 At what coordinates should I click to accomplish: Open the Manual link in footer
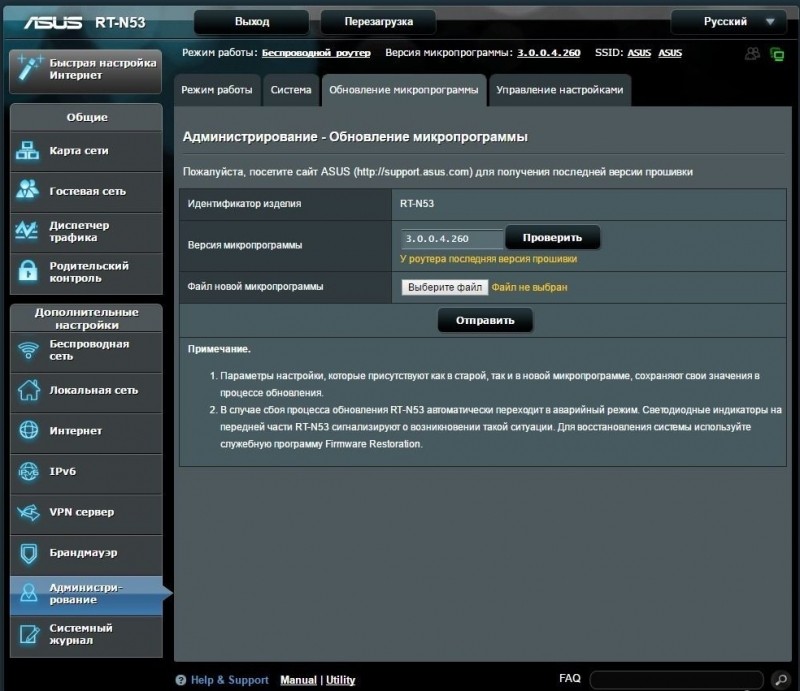coord(298,680)
